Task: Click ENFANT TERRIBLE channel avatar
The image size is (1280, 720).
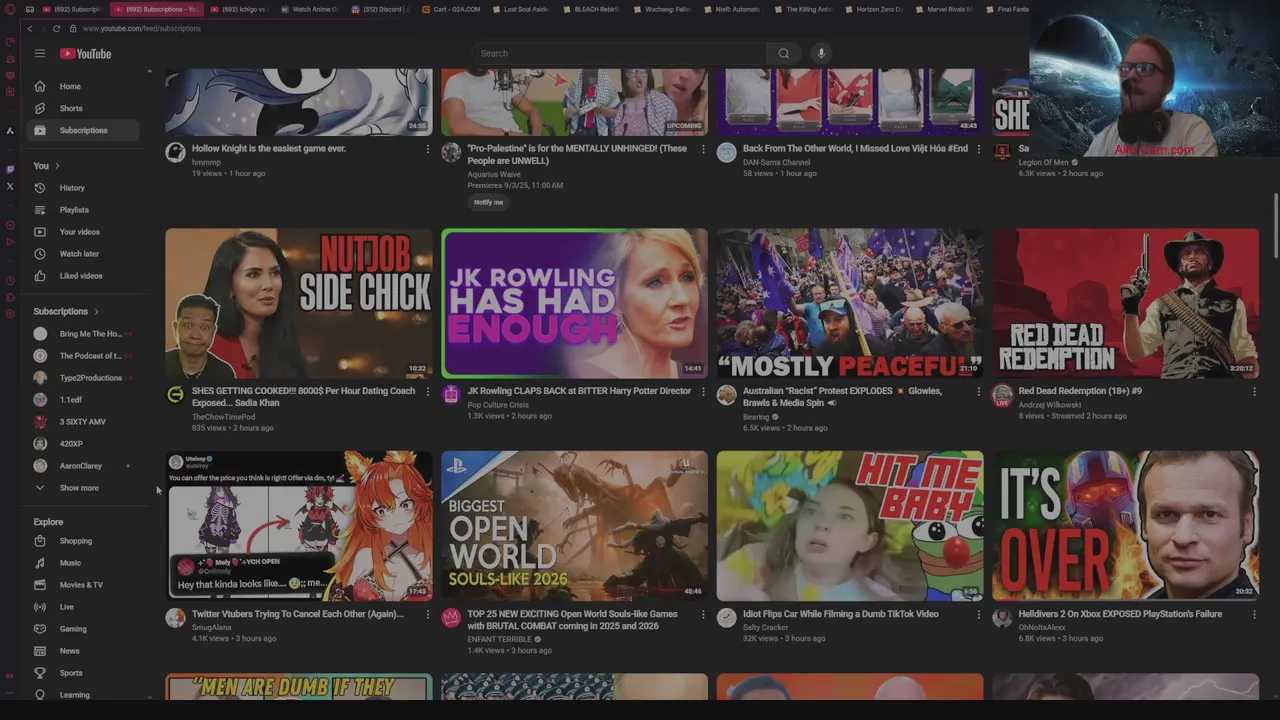Action: point(451,618)
